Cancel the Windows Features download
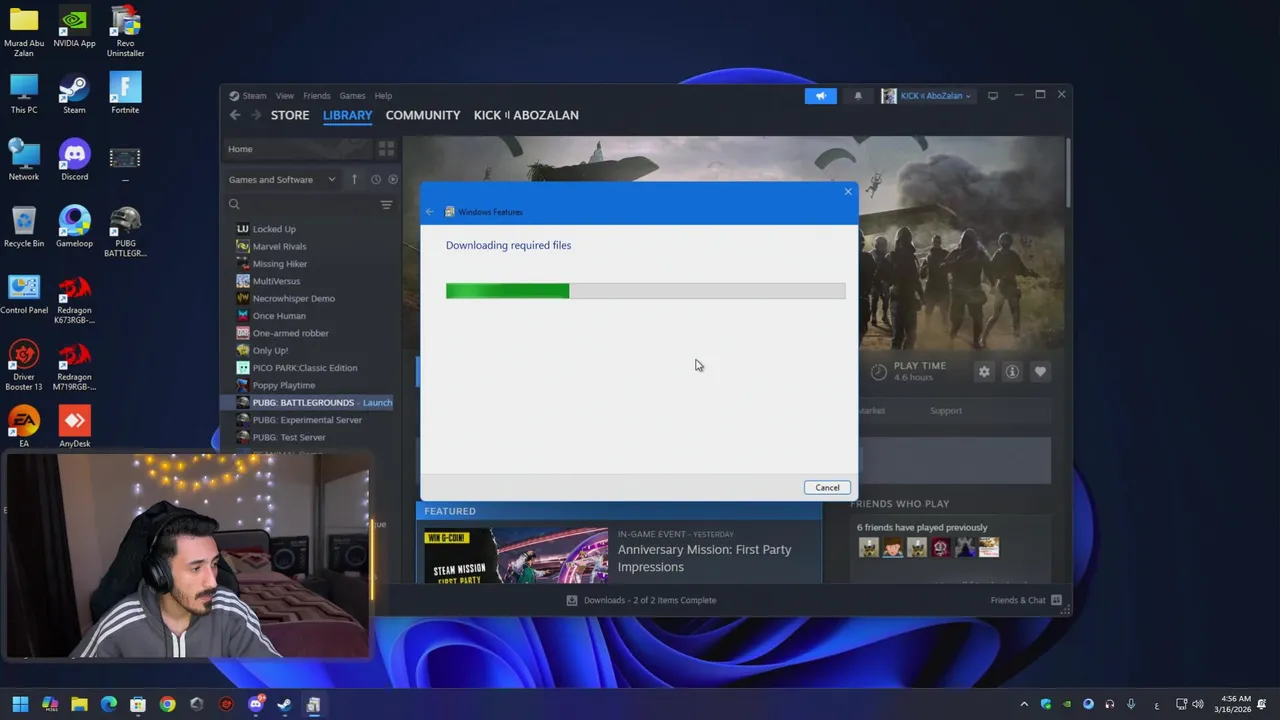Viewport: 1280px width, 720px height. click(x=827, y=487)
